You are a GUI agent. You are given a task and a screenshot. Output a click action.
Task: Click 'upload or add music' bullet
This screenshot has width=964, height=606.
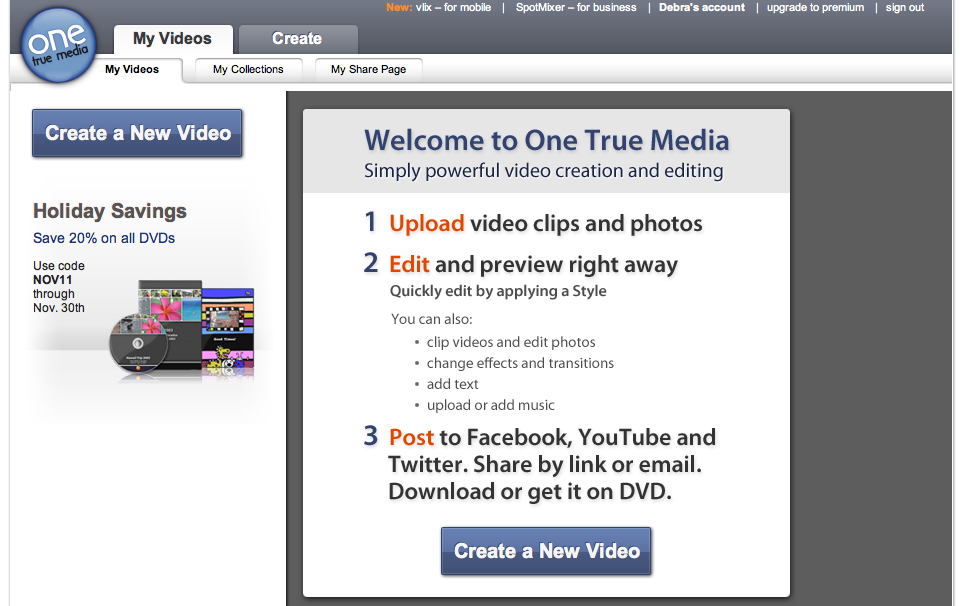[x=491, y=405]
